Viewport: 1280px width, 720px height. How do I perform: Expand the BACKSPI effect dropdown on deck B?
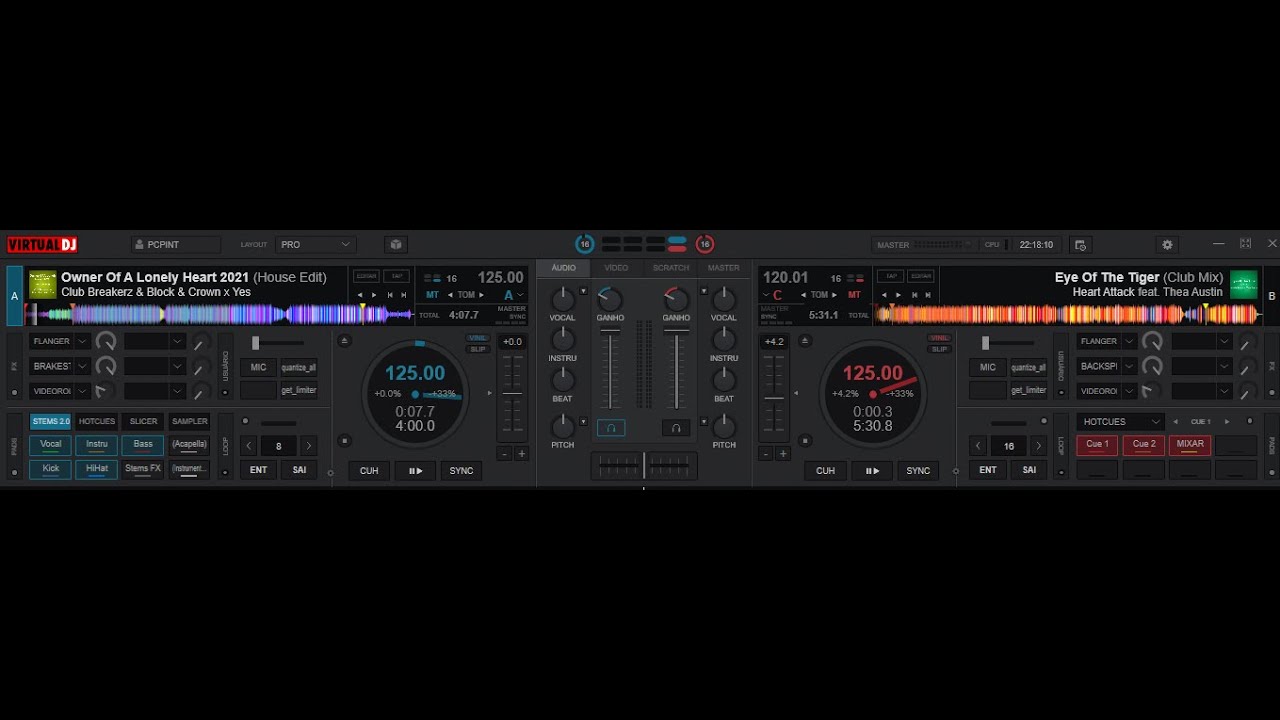pyautogui.click(x=1128, y=366)
